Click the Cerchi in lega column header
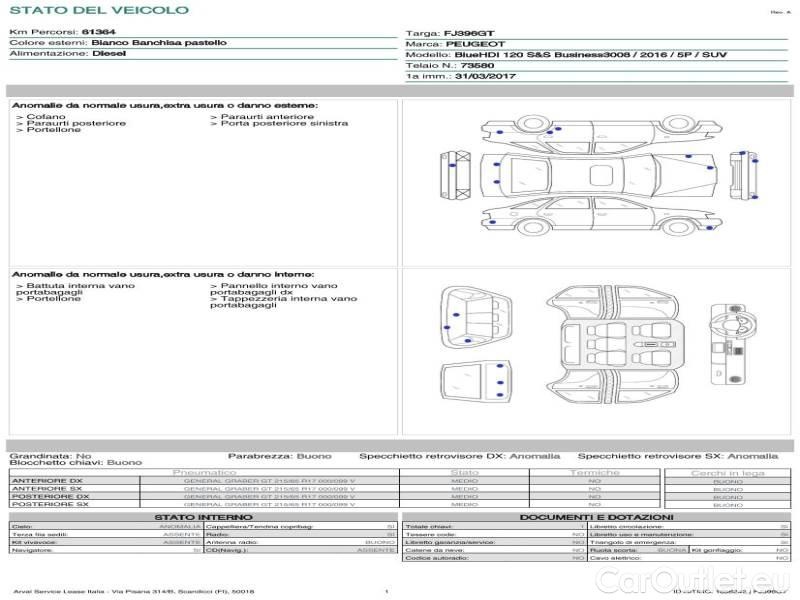 pos(728,473)
